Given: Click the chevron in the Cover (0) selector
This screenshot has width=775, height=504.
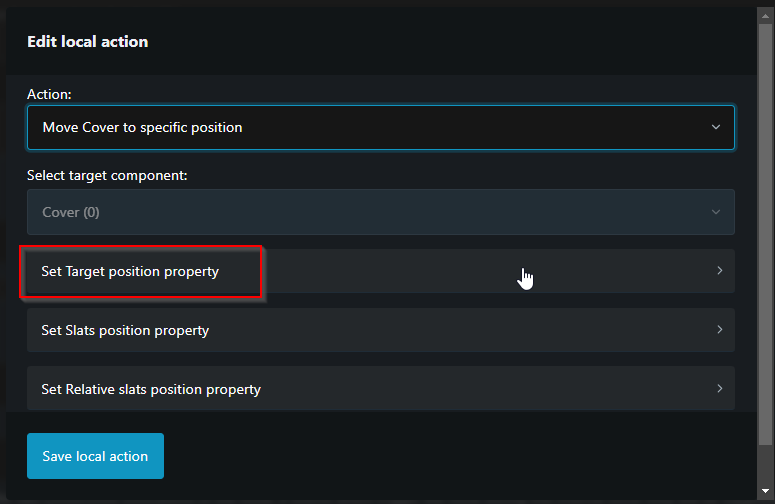Looking at the screenshot, I should (x=715, y=212).
